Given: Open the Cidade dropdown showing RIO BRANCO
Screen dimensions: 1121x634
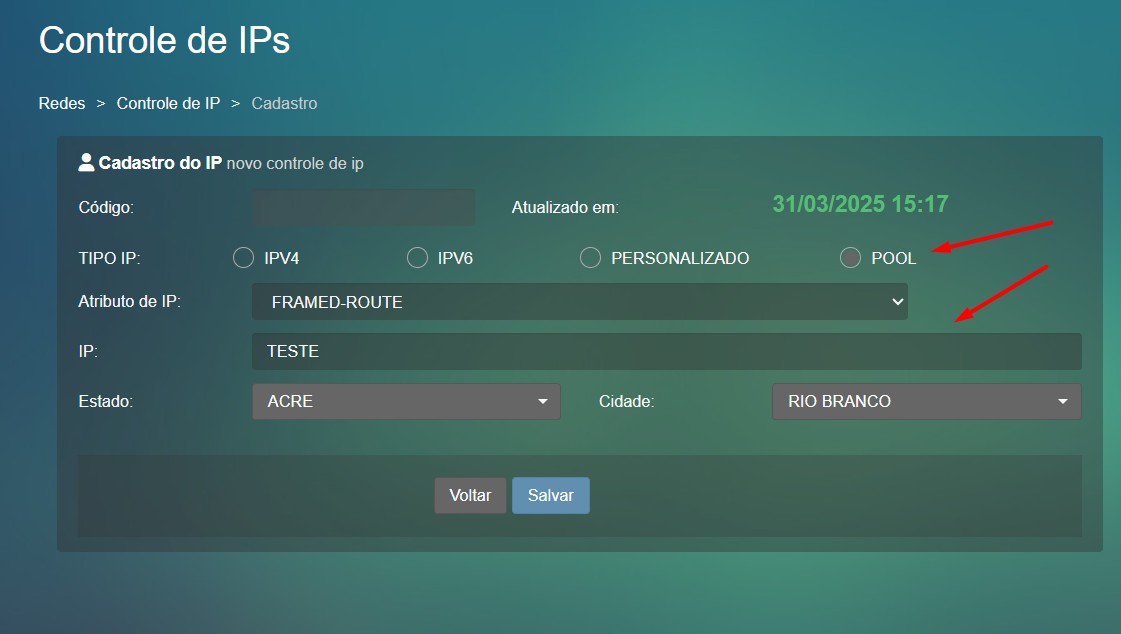Looking at the screenshot, I should pyautogui.click(x=926, y=401).
